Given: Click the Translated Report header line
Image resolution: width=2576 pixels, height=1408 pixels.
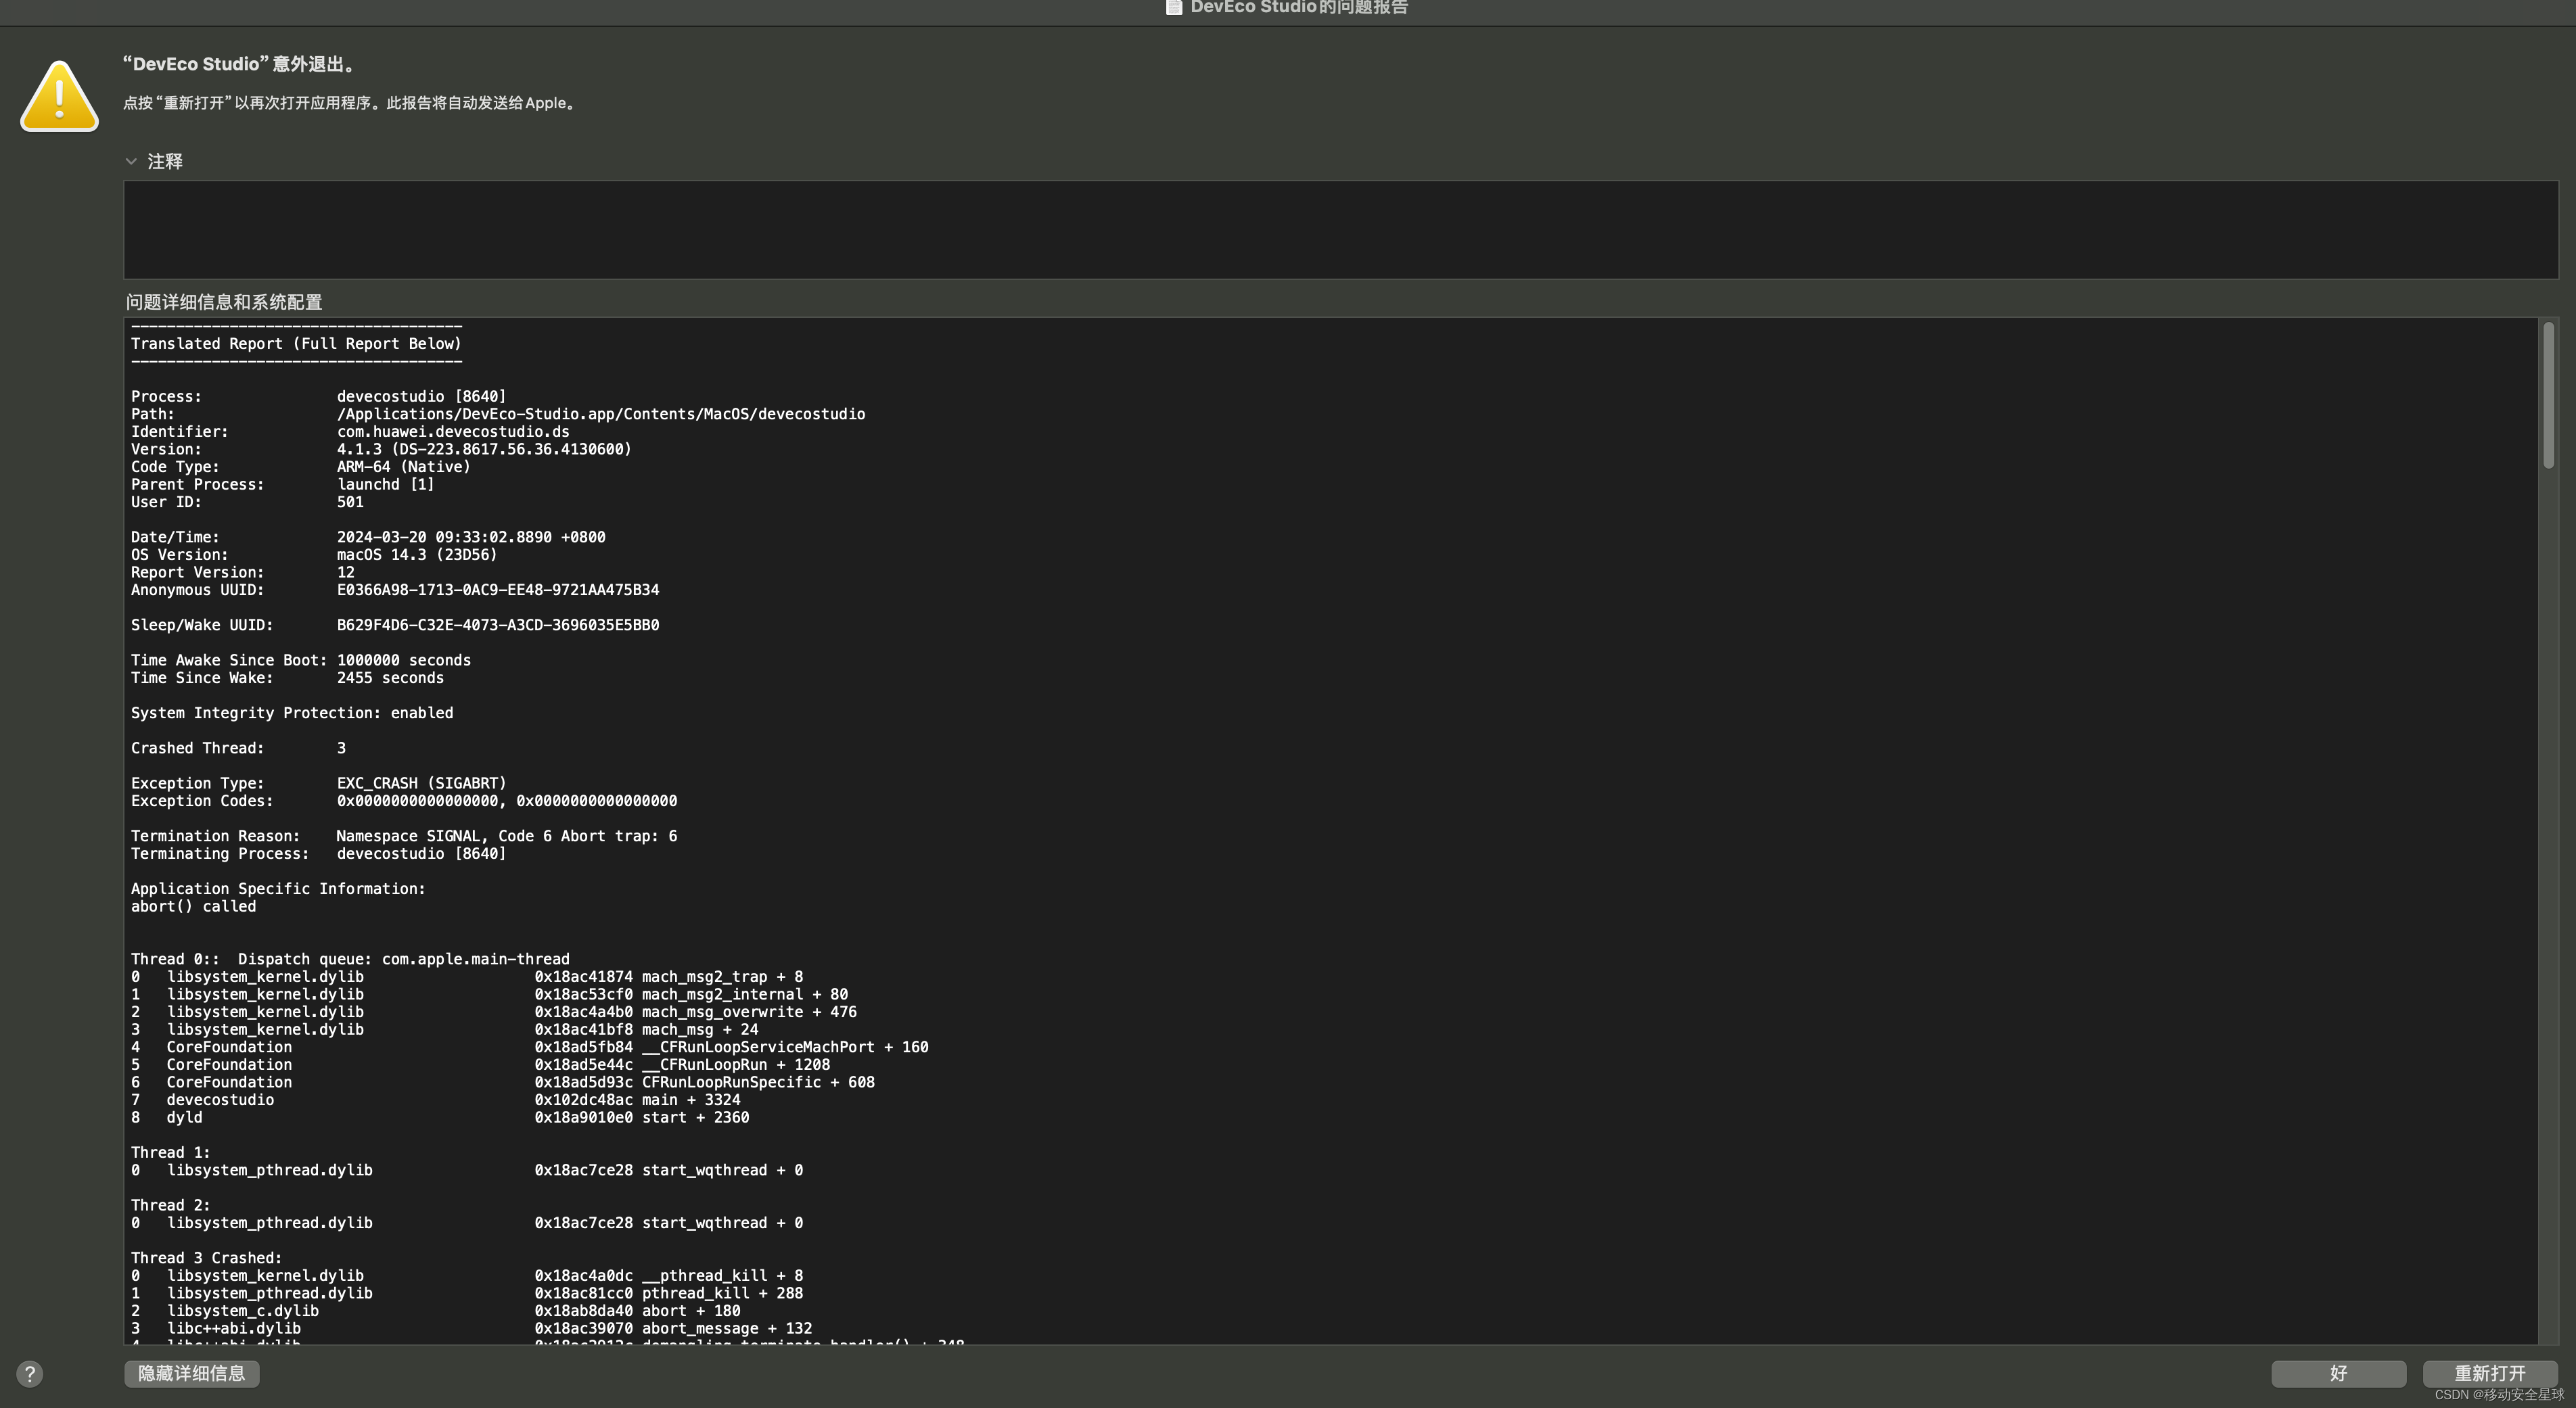Looking at the screenshot, I should click(296, 343).
